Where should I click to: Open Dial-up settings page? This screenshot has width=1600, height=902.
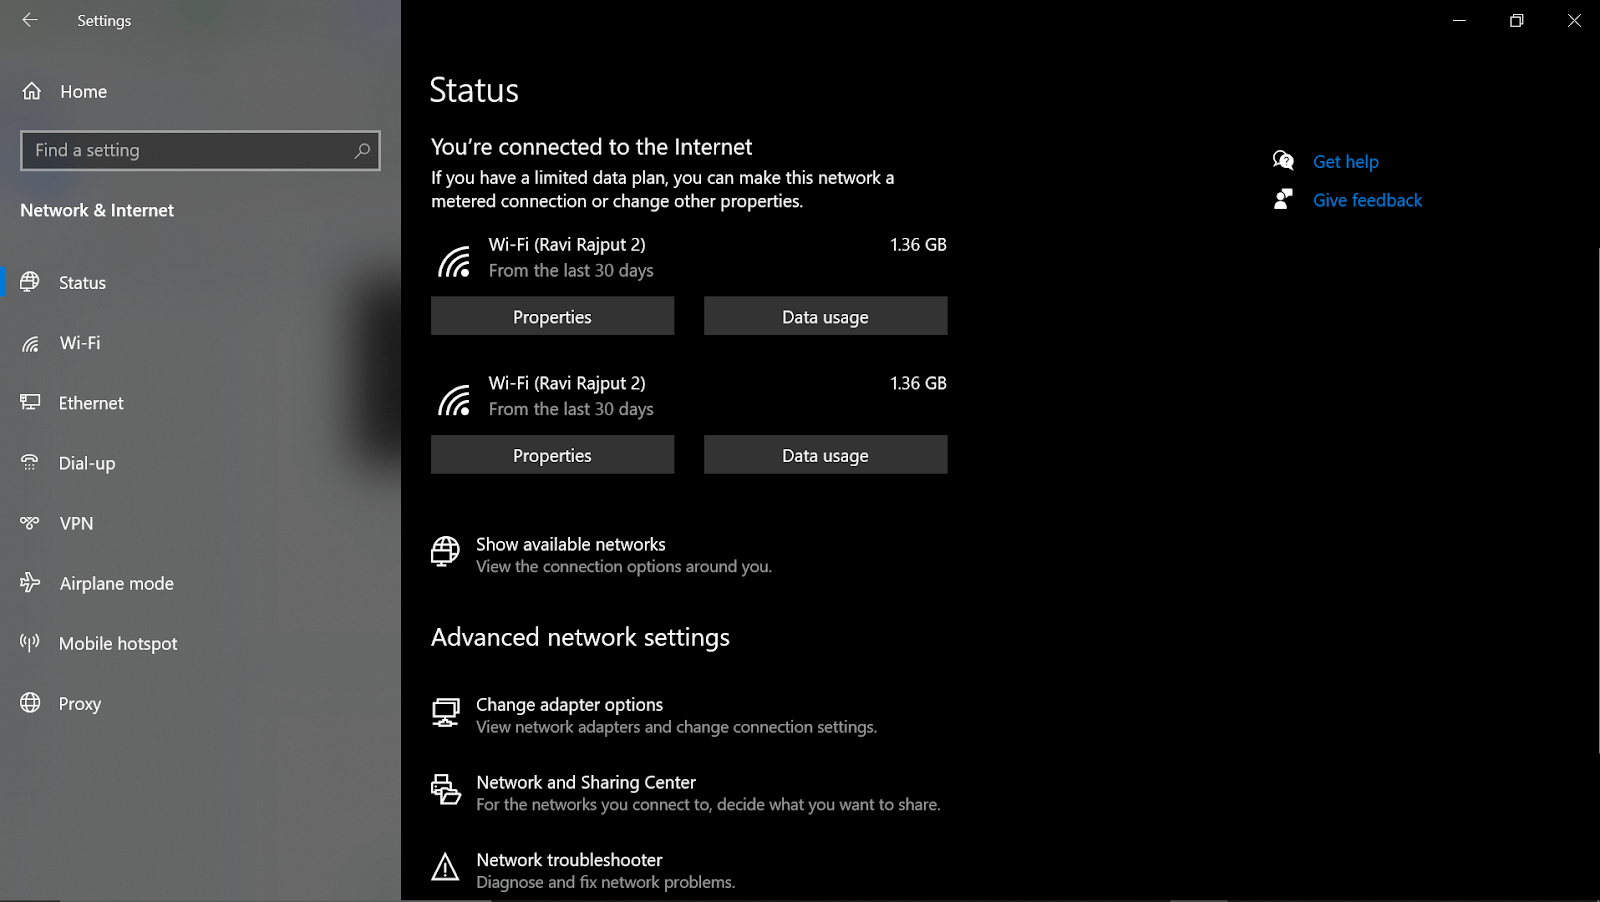pos(87,463)
